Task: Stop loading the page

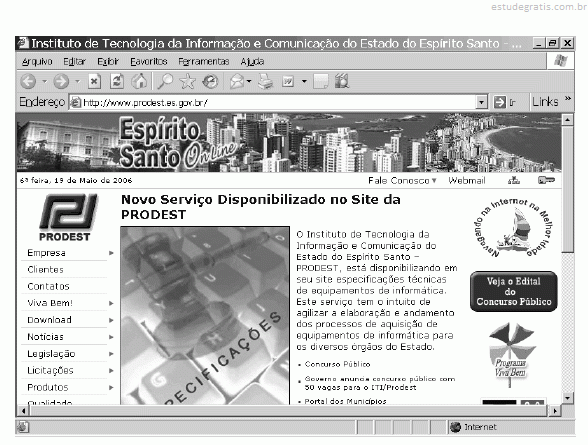Action: coord(94,81)
